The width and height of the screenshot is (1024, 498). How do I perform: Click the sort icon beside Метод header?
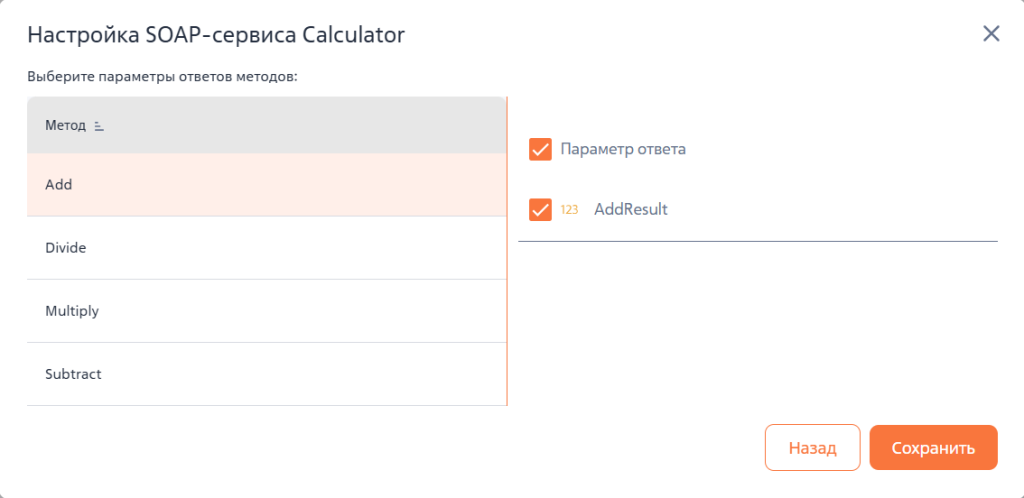pos(99,126)
